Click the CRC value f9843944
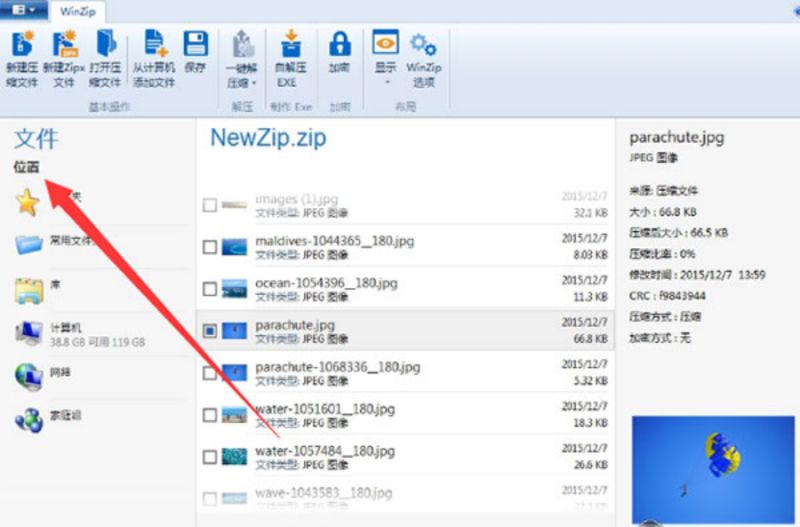 (683, 295)
